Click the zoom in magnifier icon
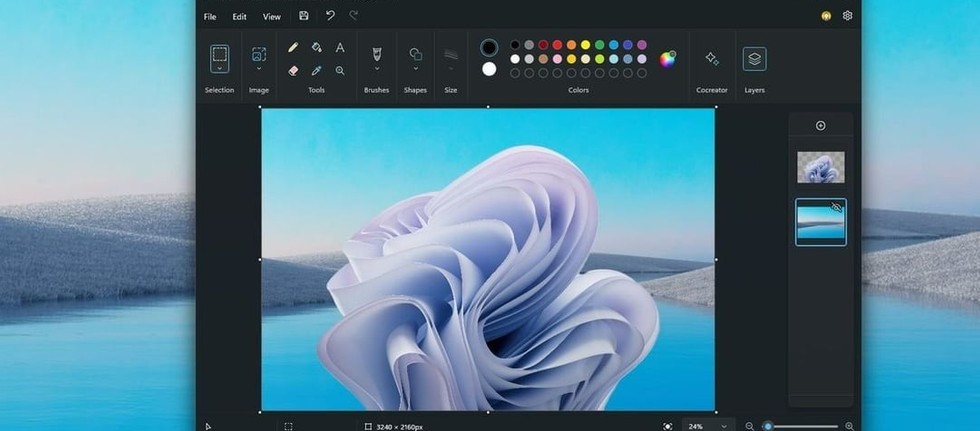The height and width of the screenshot is (431, 980). coord(849,426)
